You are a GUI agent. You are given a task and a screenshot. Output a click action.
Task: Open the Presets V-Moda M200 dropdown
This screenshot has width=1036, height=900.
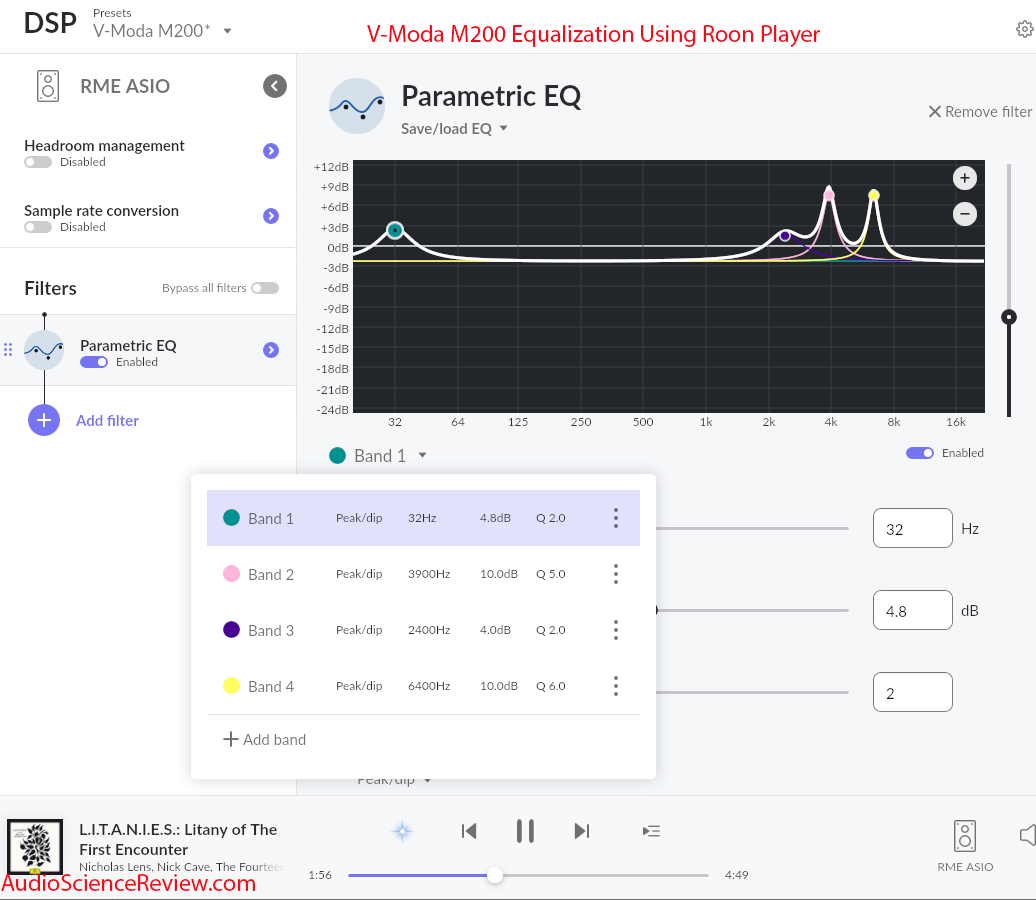162,30
